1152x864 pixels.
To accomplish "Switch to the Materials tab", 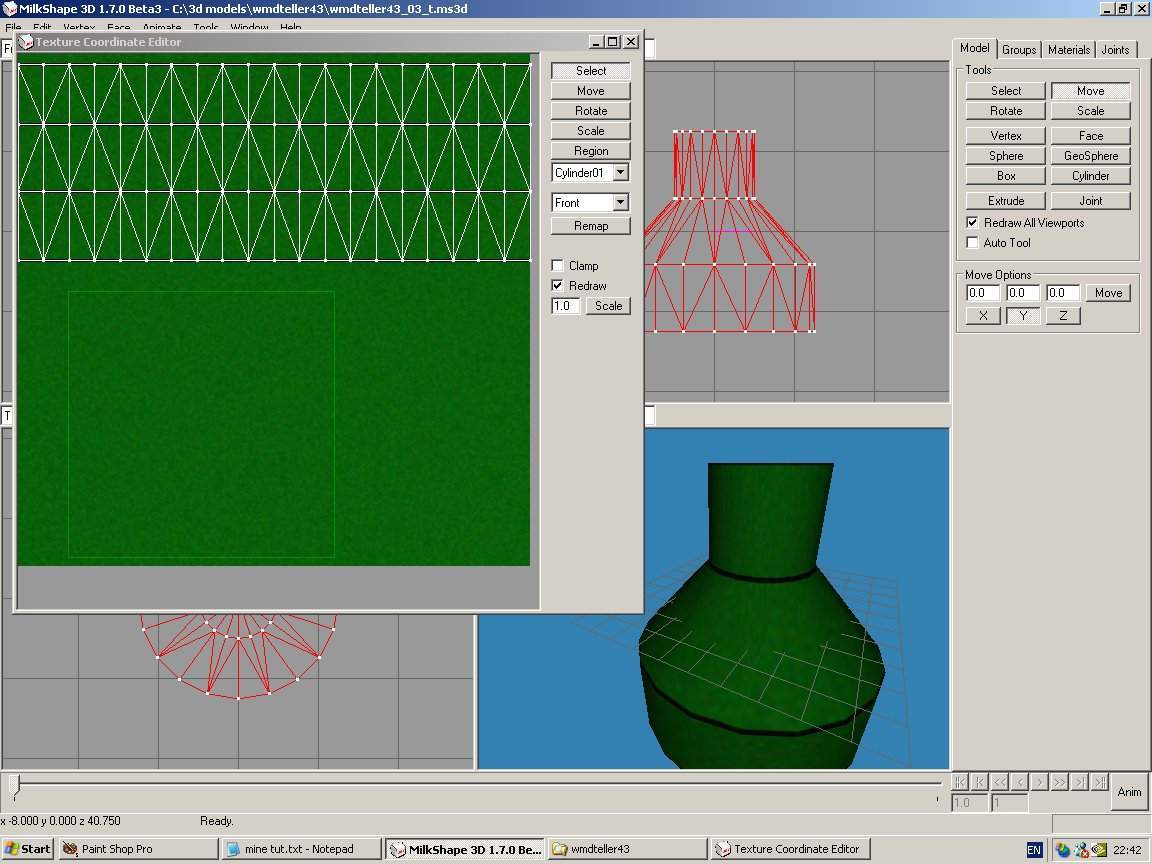I will [x=1068, y=49].
